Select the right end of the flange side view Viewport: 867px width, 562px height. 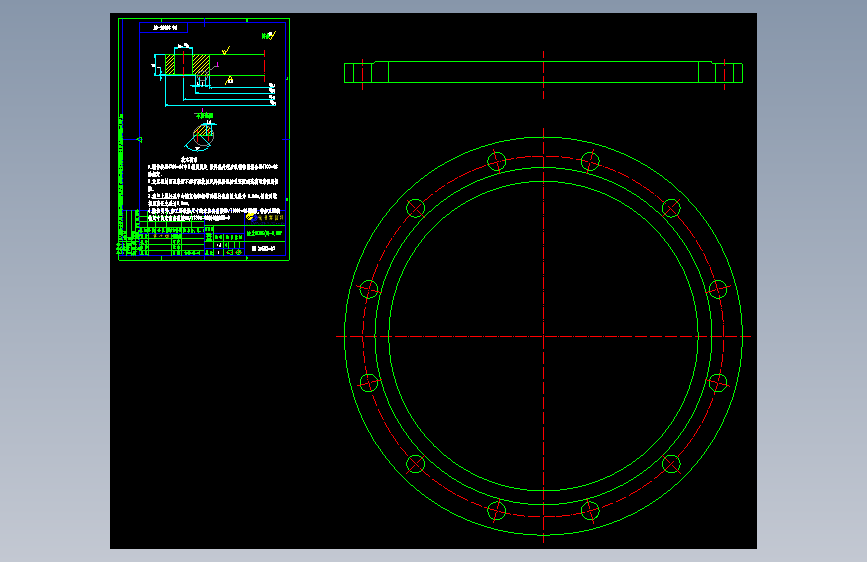coord(729,73)
